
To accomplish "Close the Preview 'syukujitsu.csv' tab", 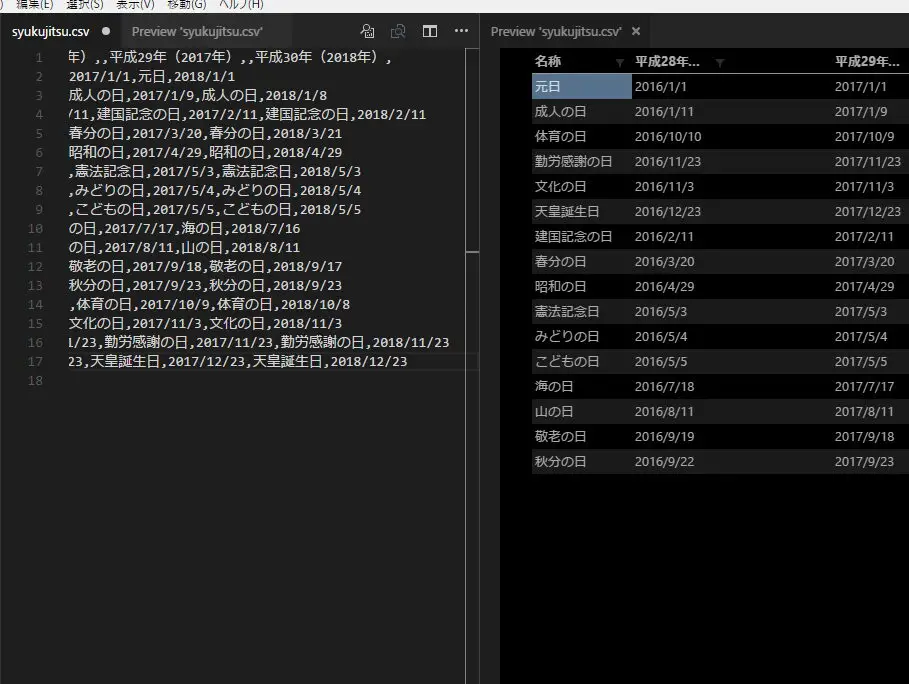I will (x=636, y=31).
